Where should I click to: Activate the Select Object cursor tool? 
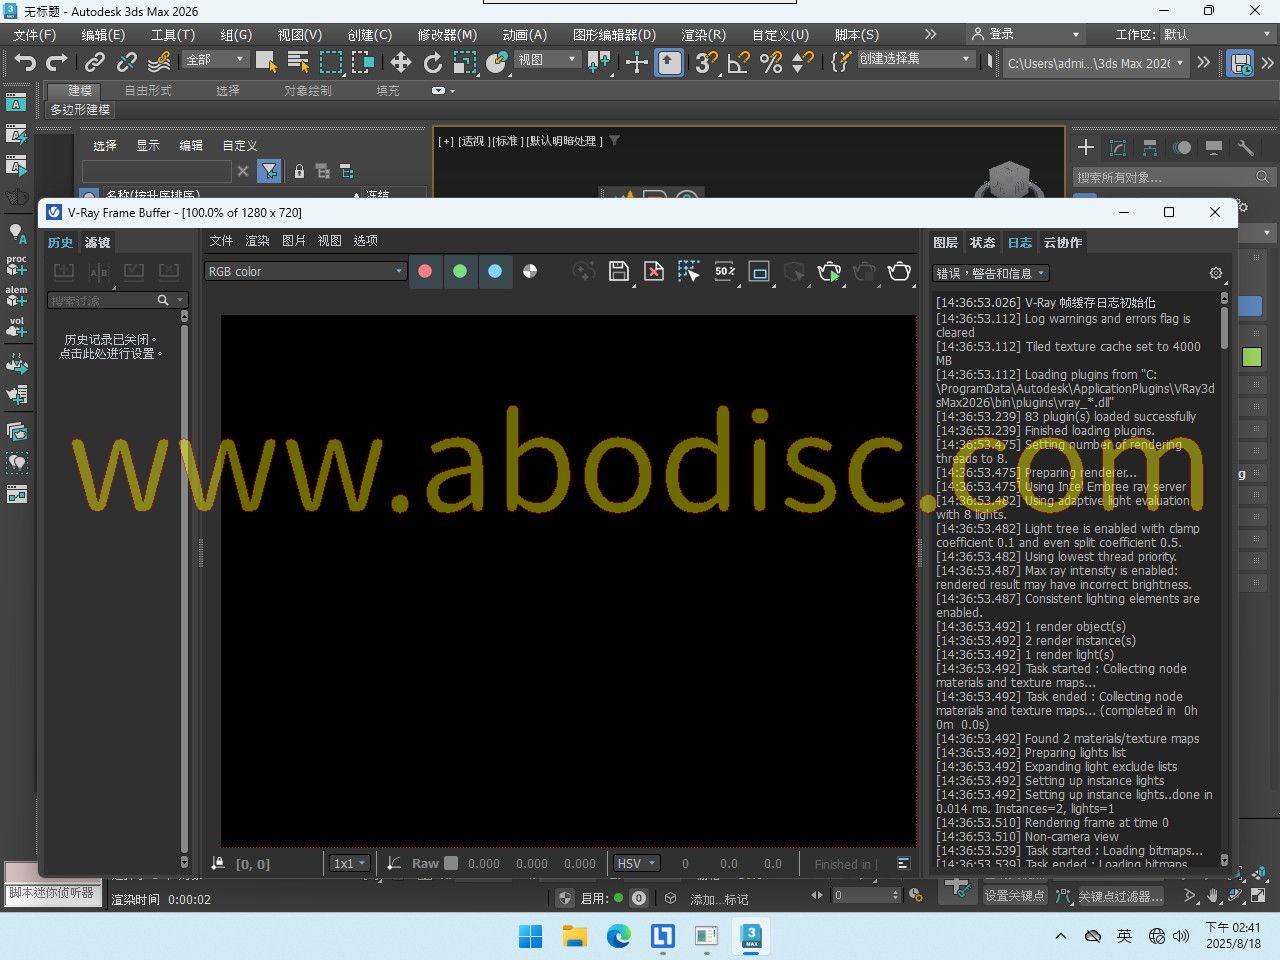coord(266,62)
